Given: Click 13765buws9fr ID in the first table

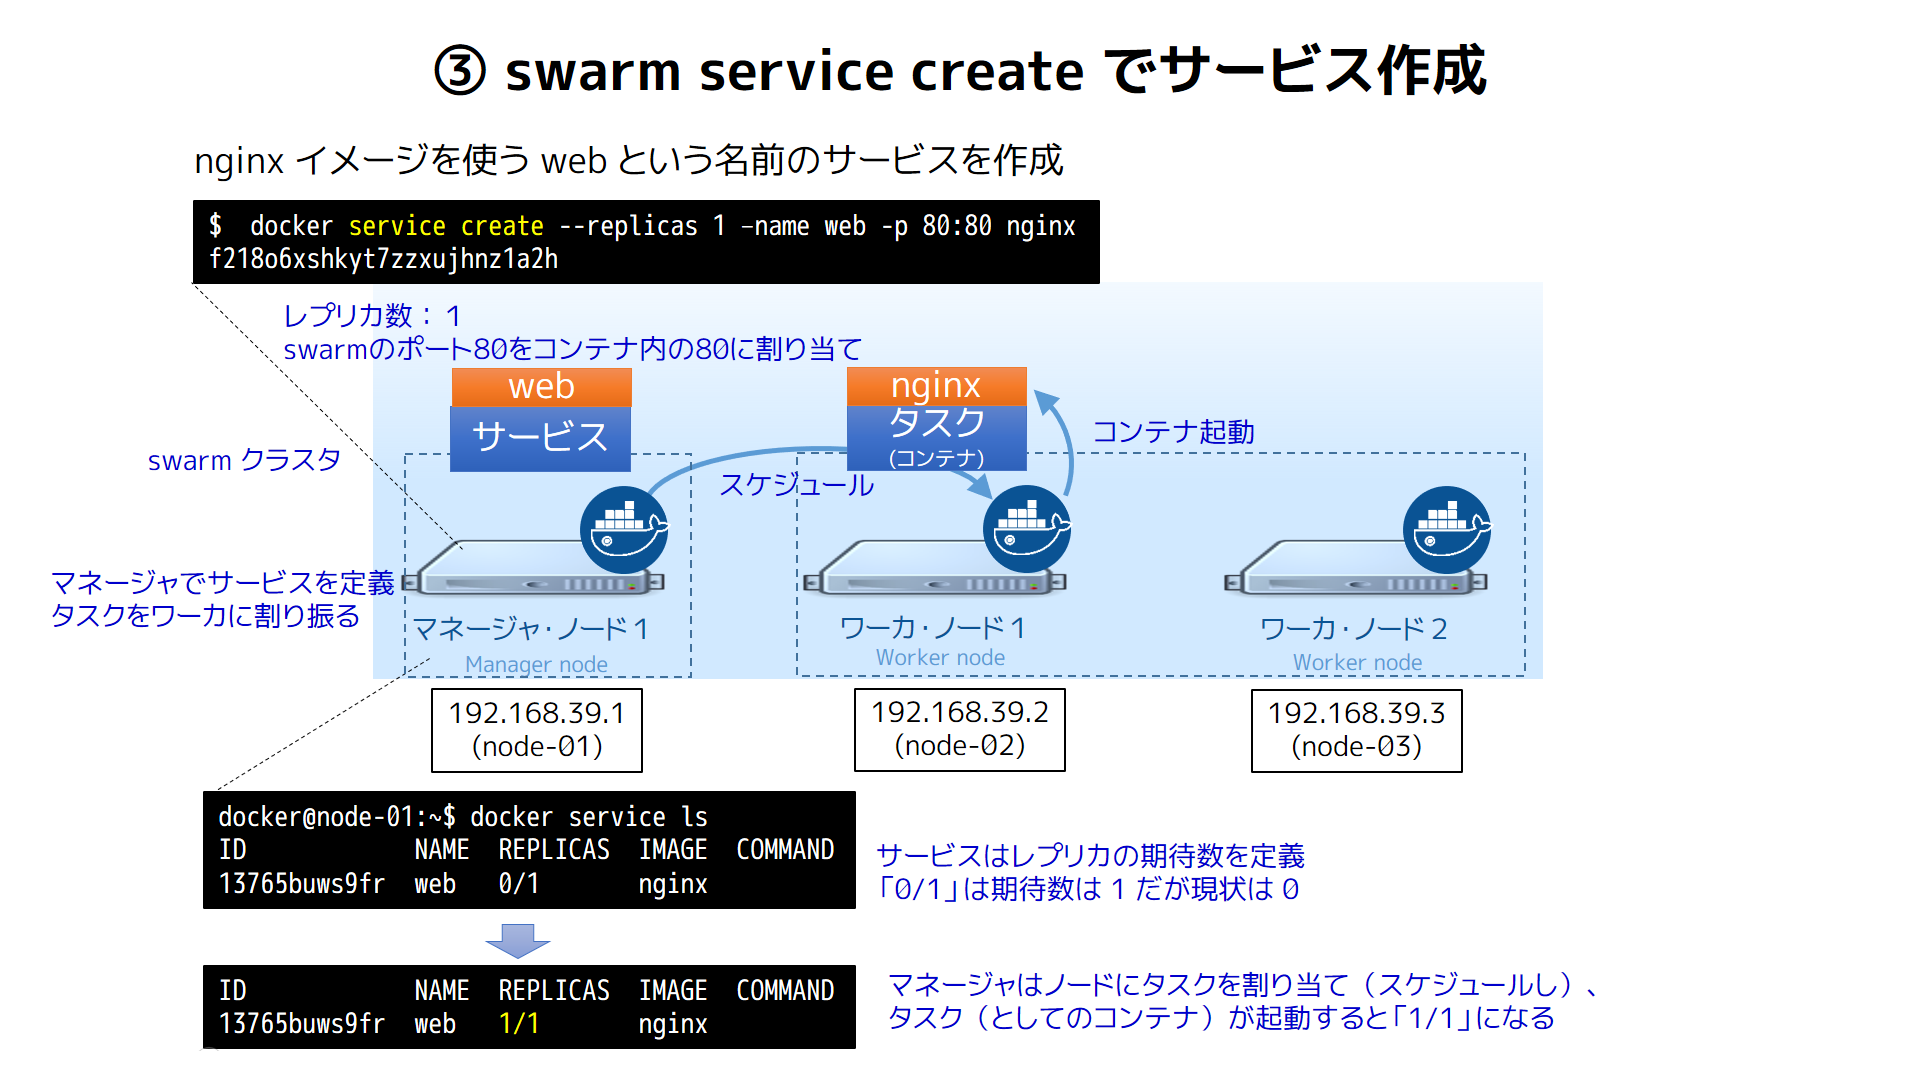Looking at the screenshot, I should tap(301, 884).
